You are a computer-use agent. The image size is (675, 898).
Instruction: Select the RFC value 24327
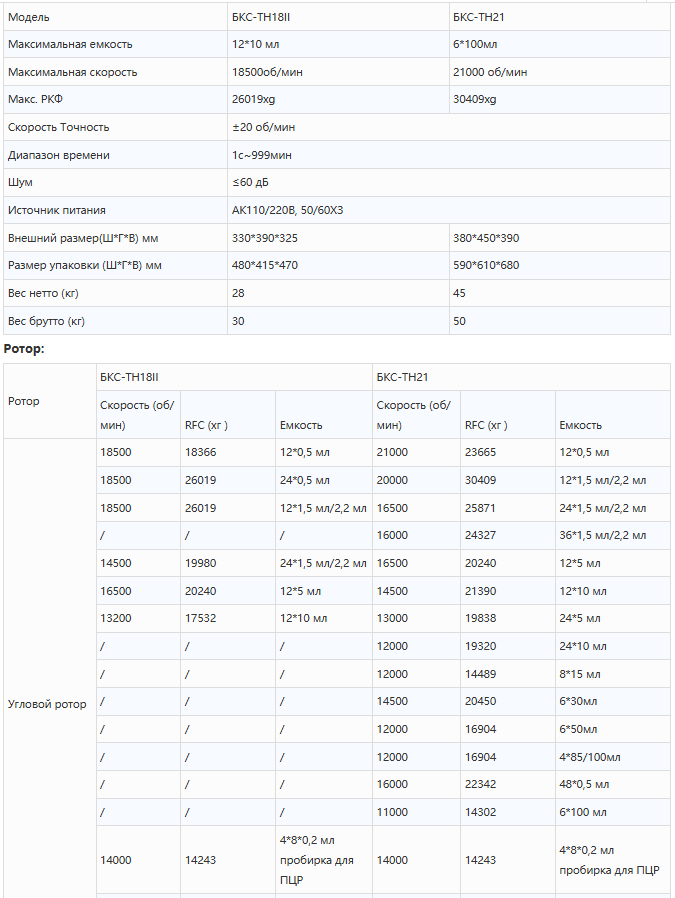coord(481,535)
